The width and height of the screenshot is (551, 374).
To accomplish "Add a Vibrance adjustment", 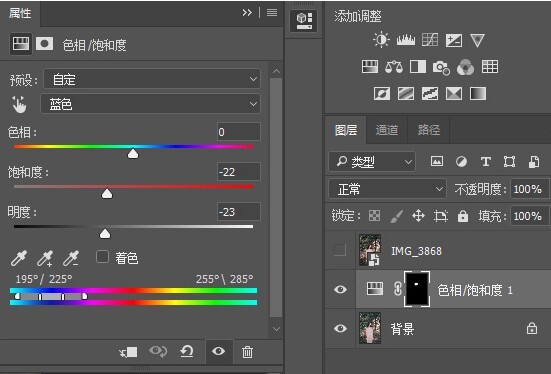I will coord(477,40).
